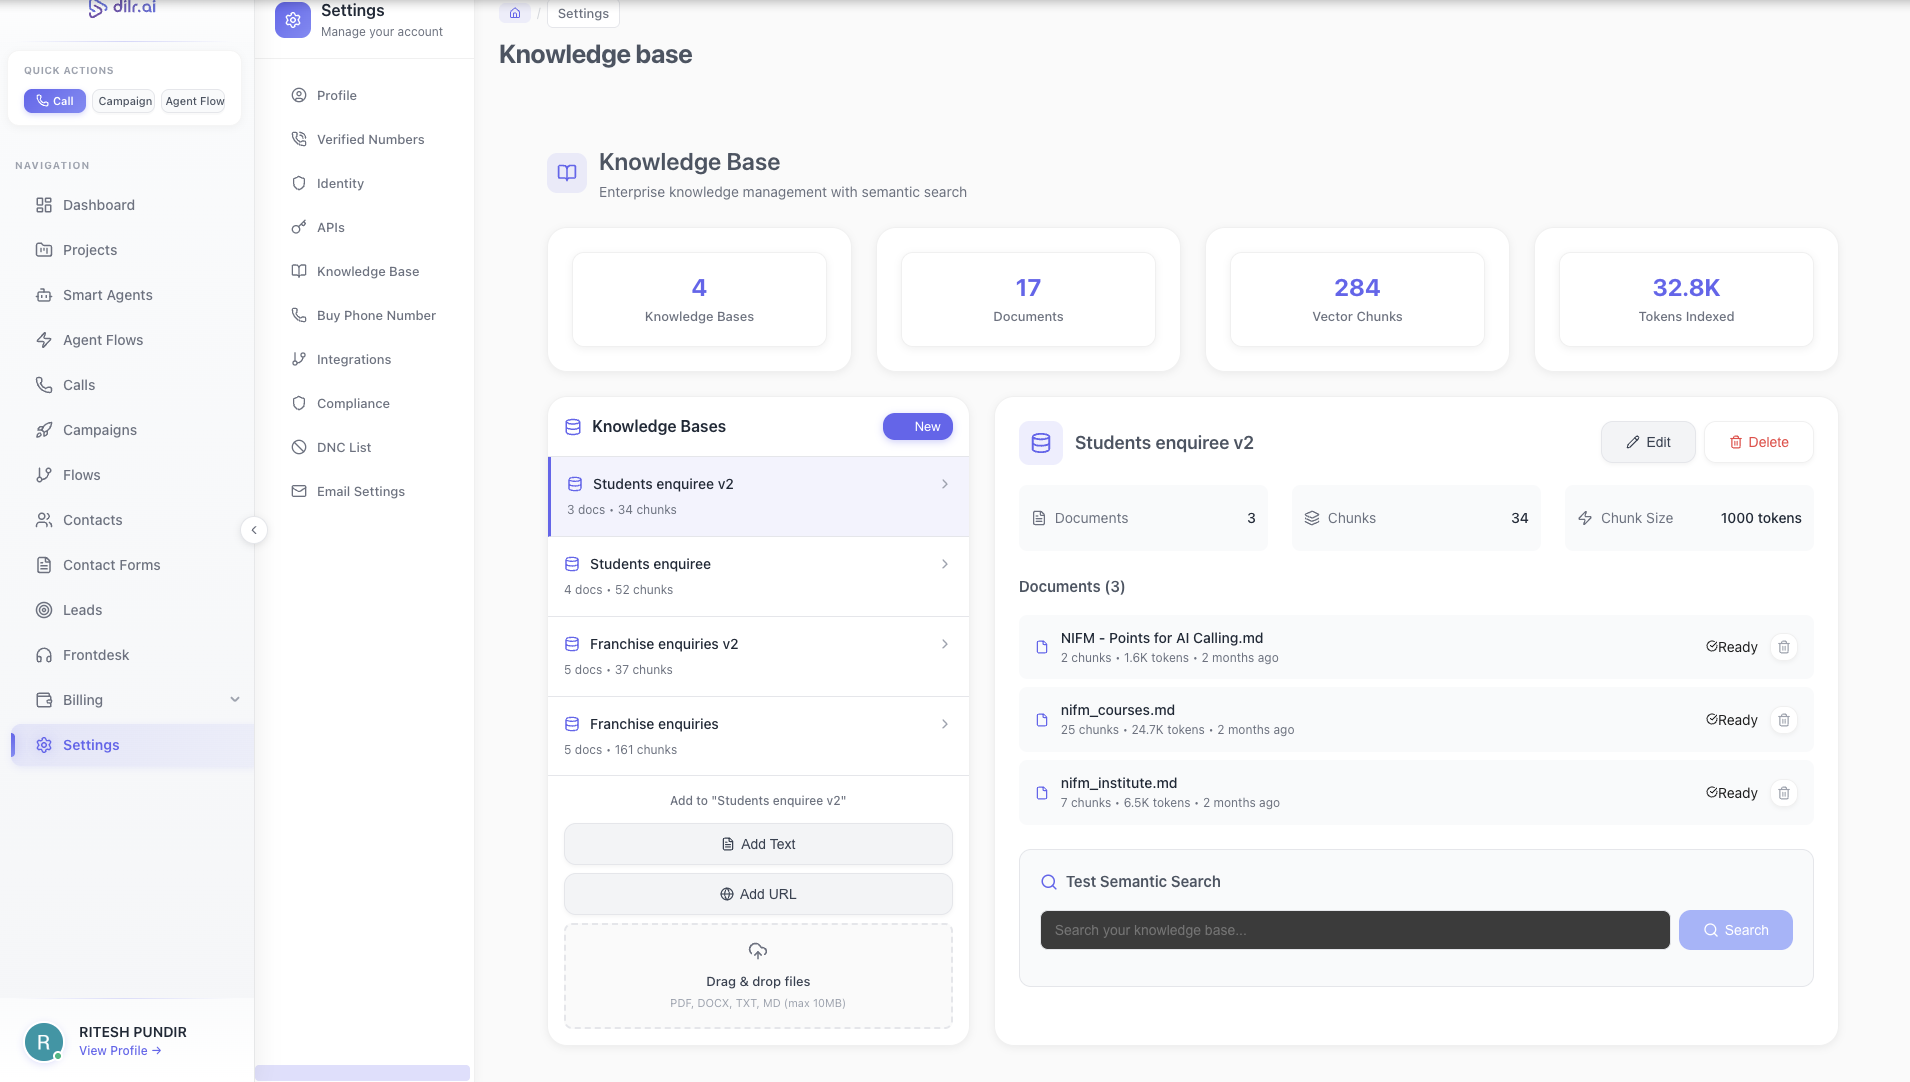
Task: Delete Students enquiree v2 knowledge base
Action: (x=1759, y=442)
